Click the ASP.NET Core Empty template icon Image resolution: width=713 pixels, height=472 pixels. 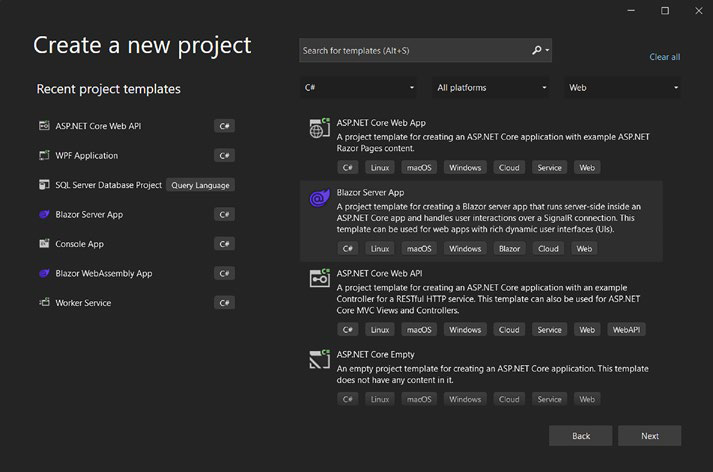[x=320, y=359]
